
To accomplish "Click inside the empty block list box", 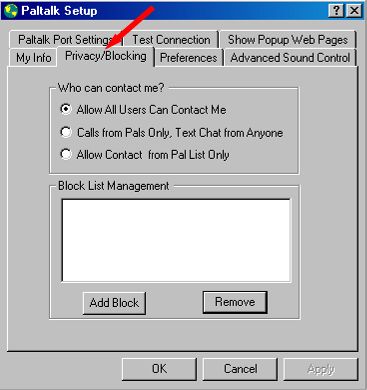I will point(176,240).
